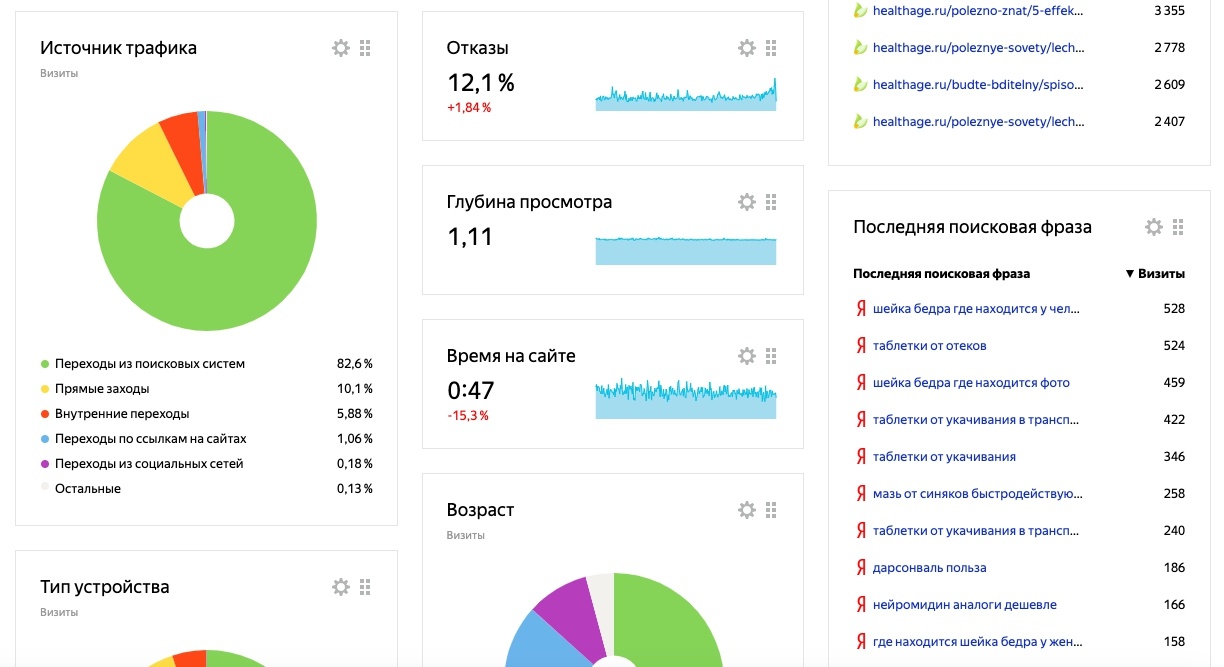Click the 'Тип устройства' widget title

point(104,587)
